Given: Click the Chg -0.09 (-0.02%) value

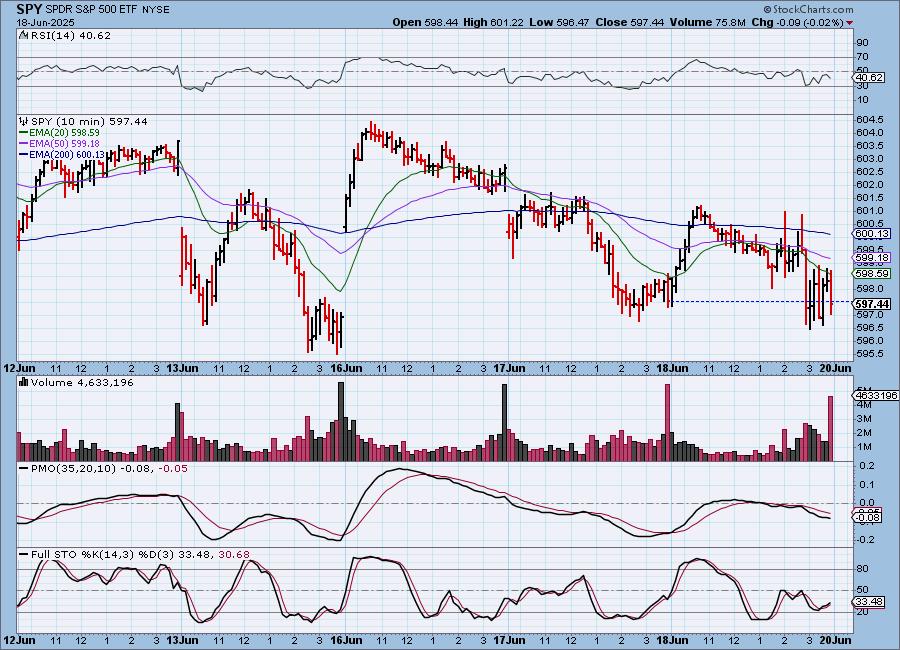Looking at the screenshot, I should click(x=797, y=22).
